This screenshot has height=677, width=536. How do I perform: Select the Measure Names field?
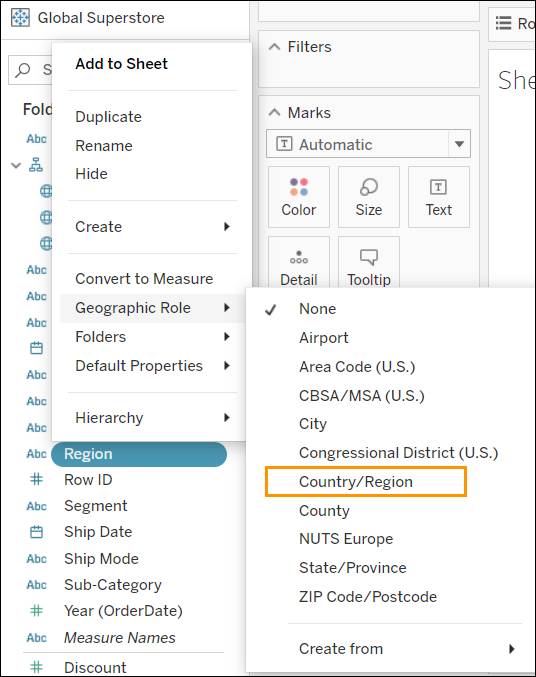(120, 638)
